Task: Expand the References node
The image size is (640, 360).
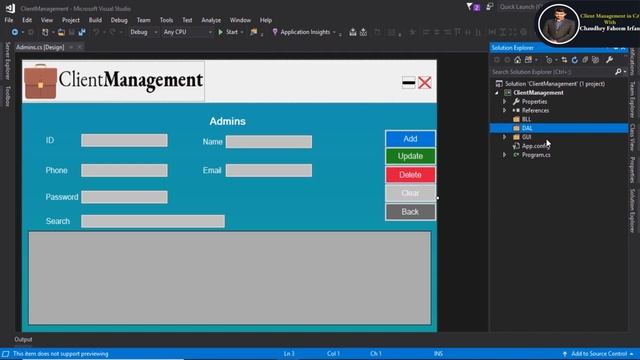Action: tap(504, 110)
